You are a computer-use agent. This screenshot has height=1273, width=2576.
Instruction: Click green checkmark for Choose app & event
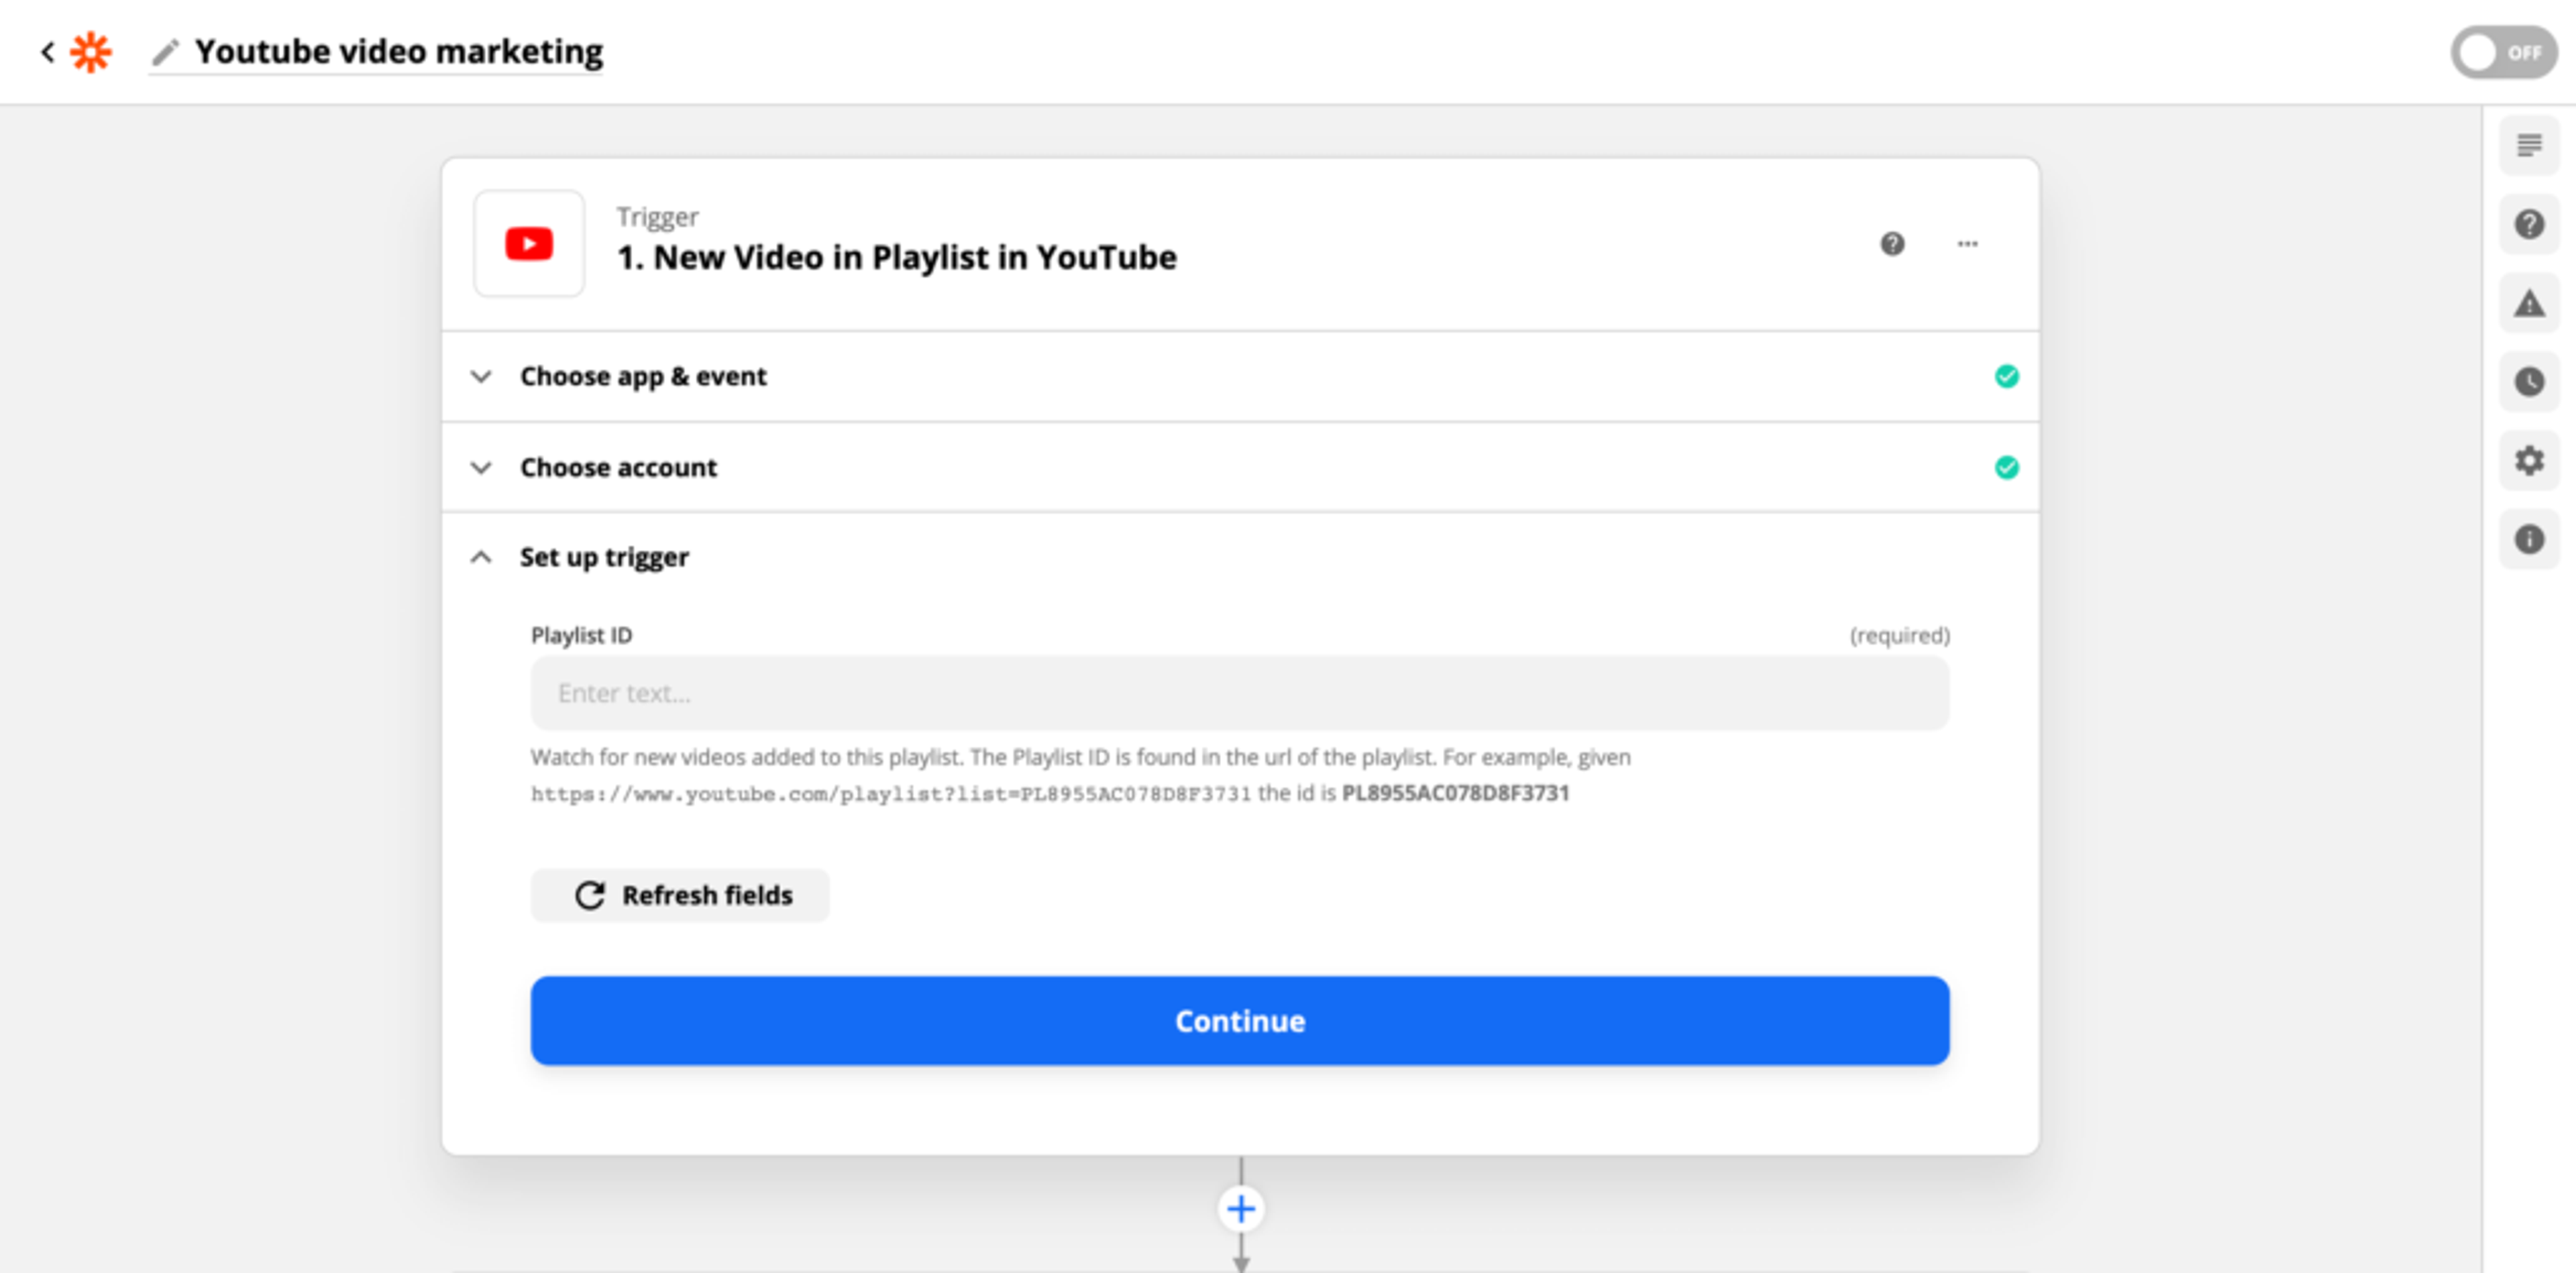tap(2006, 376)
